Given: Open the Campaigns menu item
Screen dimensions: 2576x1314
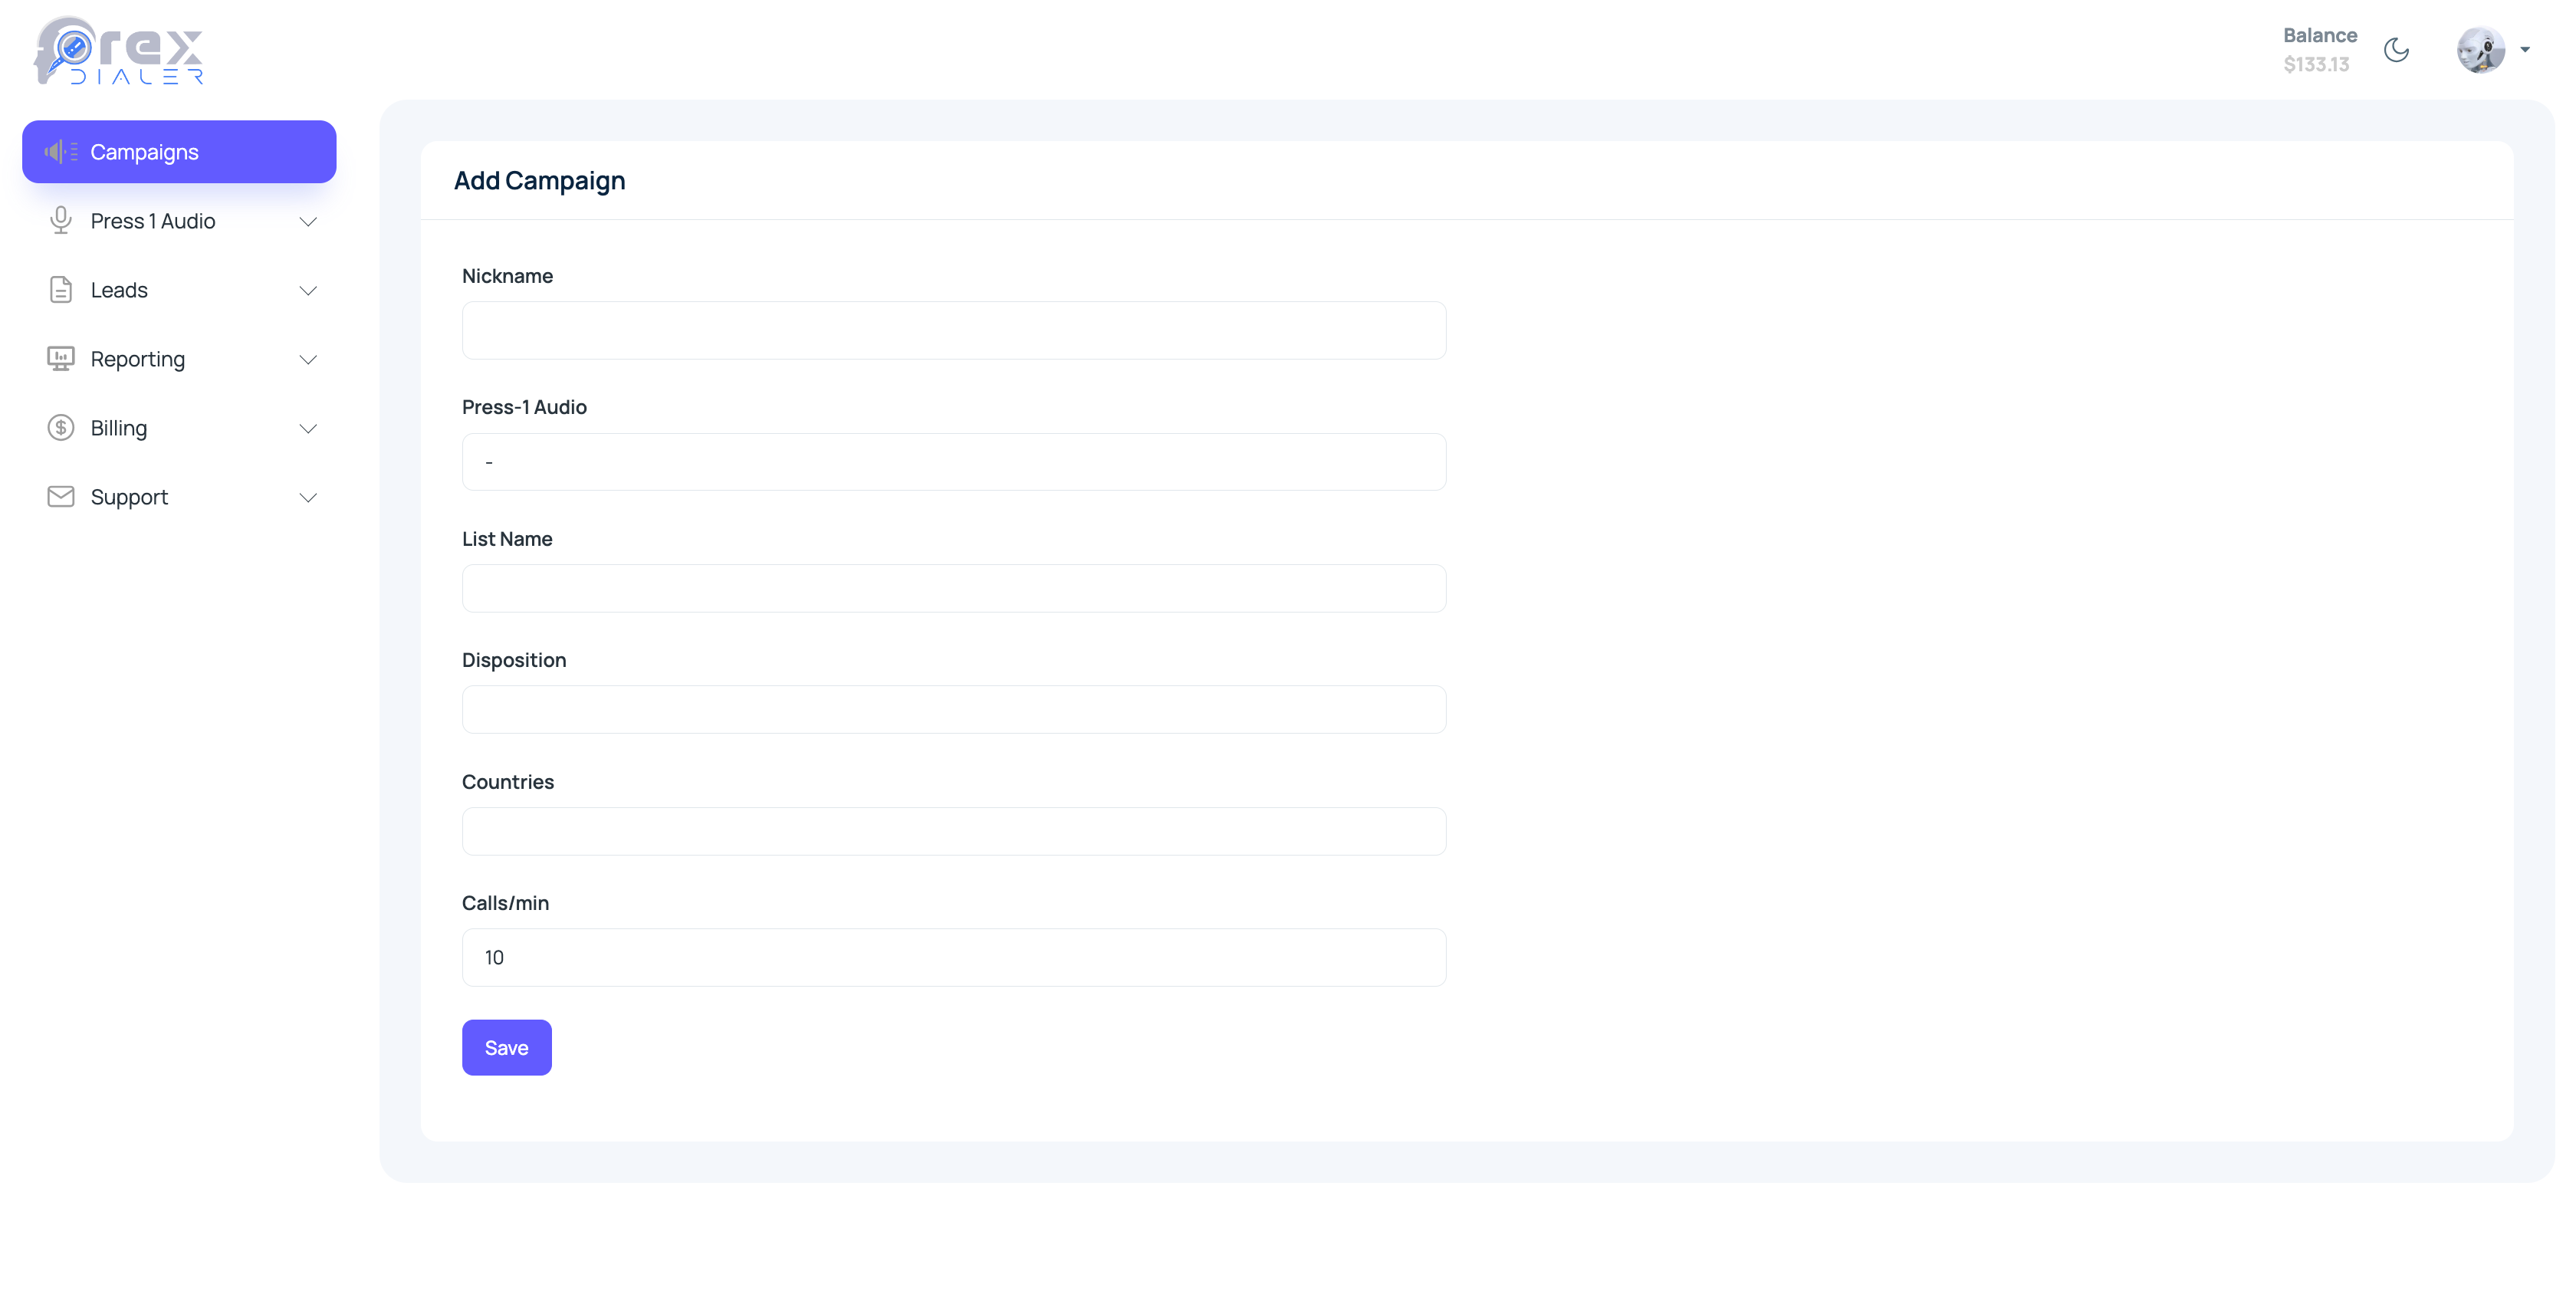Looking at the screenshot, I should pos(179,152).
